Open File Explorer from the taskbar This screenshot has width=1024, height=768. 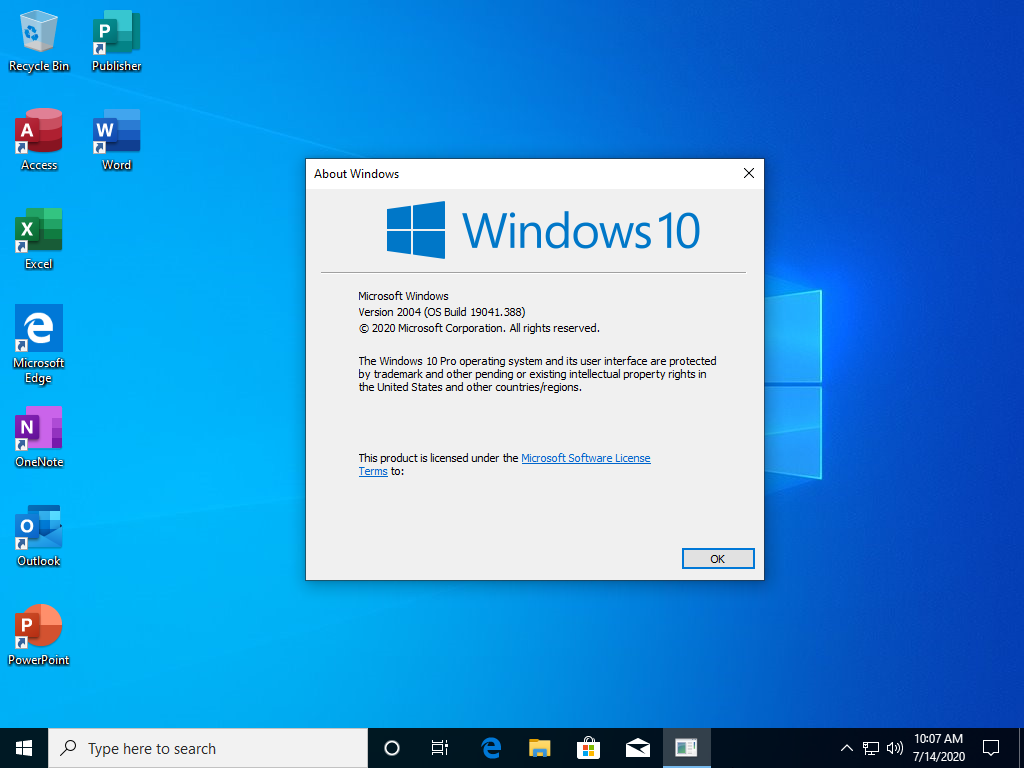tap(539, 748)
